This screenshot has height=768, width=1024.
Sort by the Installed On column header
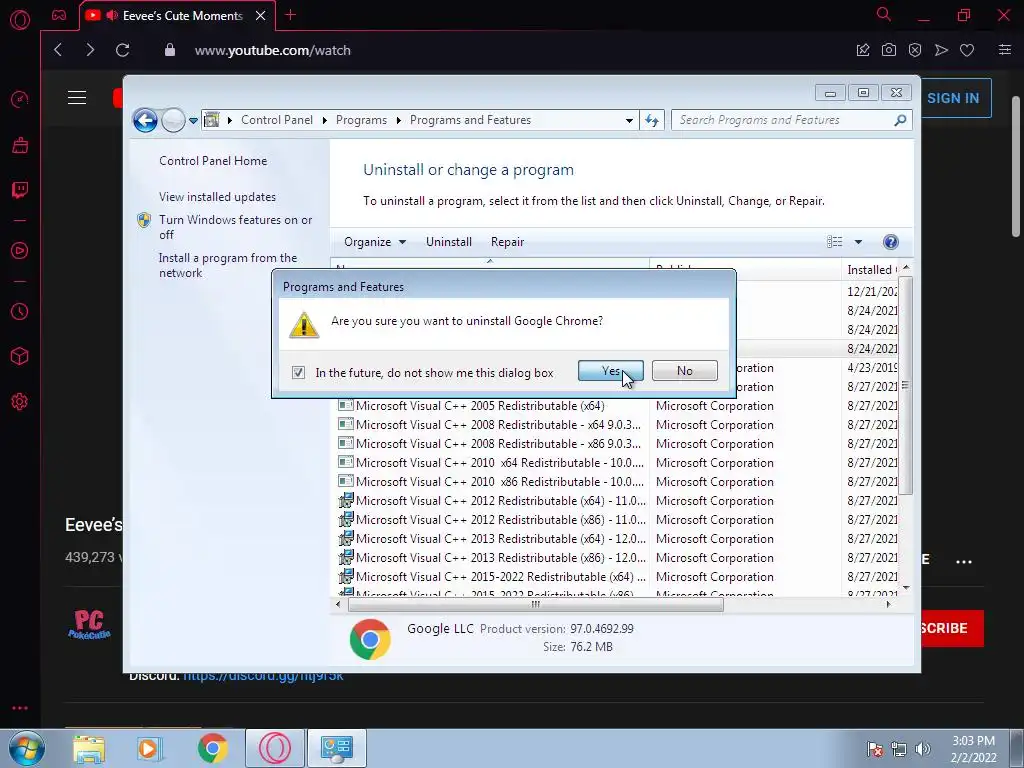point(871,270)
